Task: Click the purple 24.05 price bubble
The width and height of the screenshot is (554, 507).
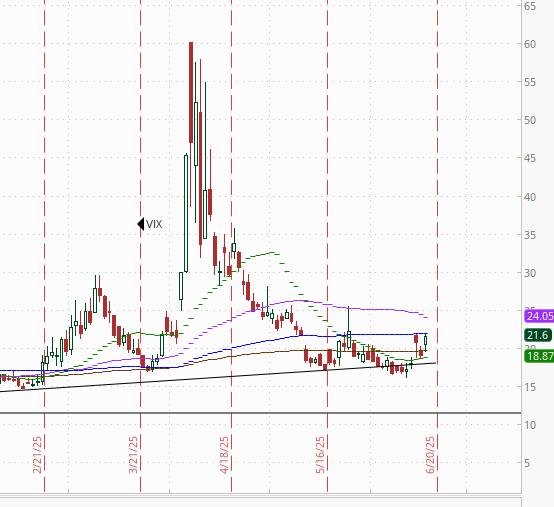Action: [539, 316]
